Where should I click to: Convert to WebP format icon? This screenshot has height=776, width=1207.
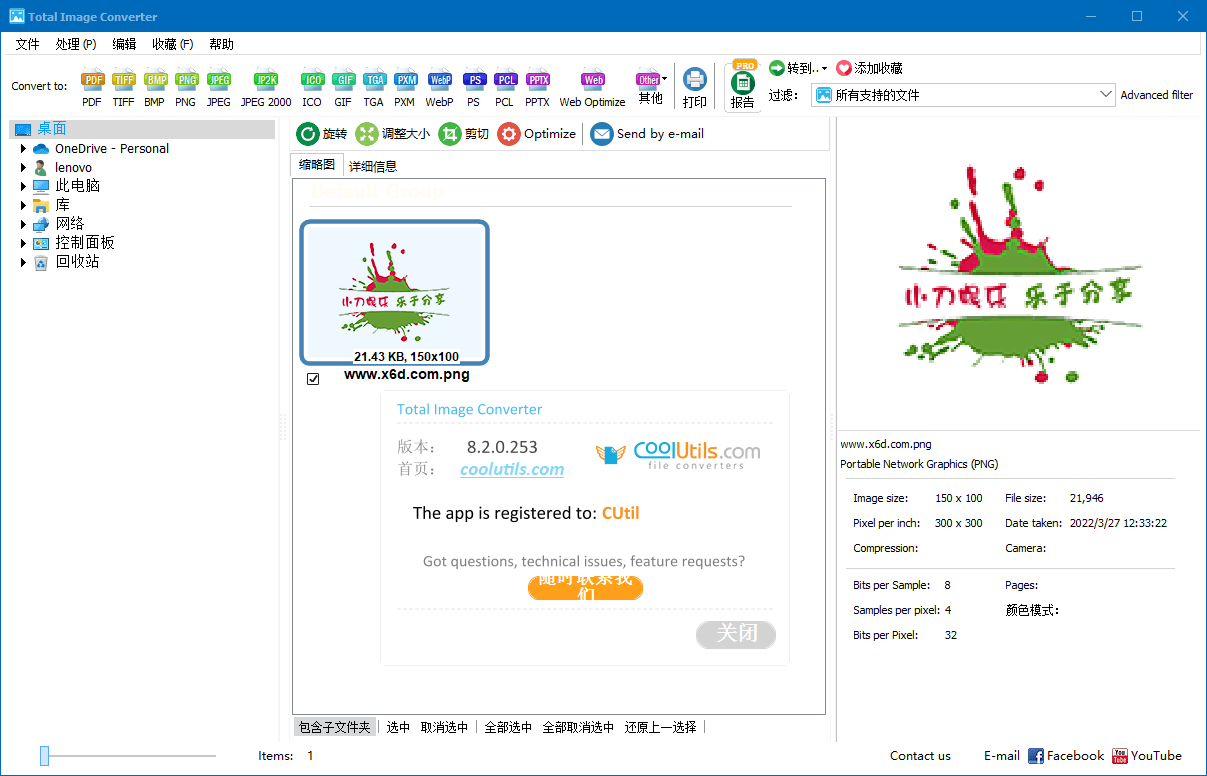[x=439, y=81]
